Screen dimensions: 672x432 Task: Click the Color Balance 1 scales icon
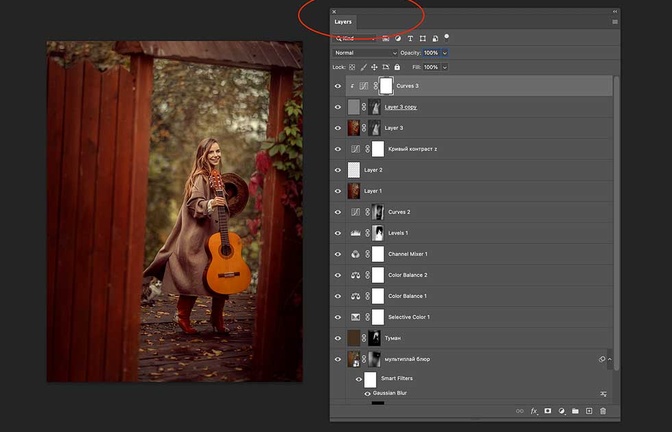tap(355, 296)
